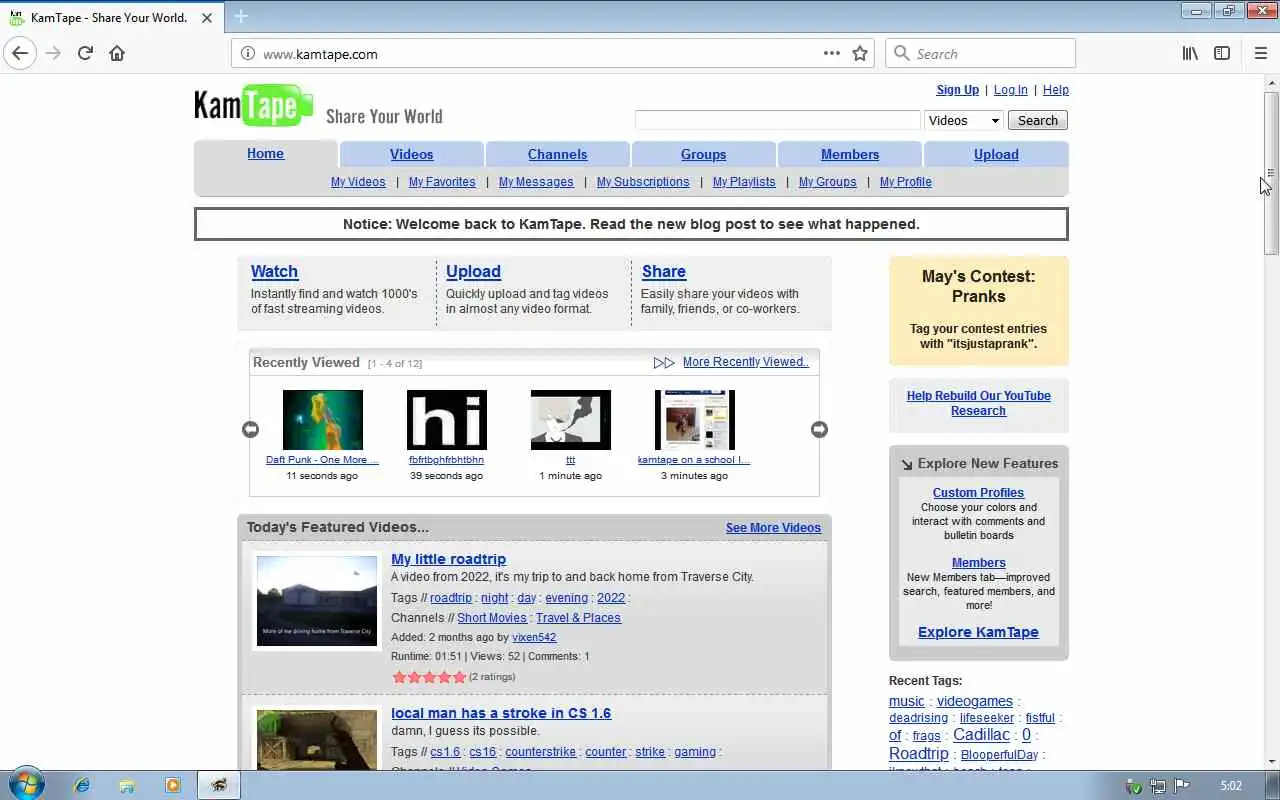Click the browser Back arrow button
This screenshot has width=1280, height=800.
20,54
